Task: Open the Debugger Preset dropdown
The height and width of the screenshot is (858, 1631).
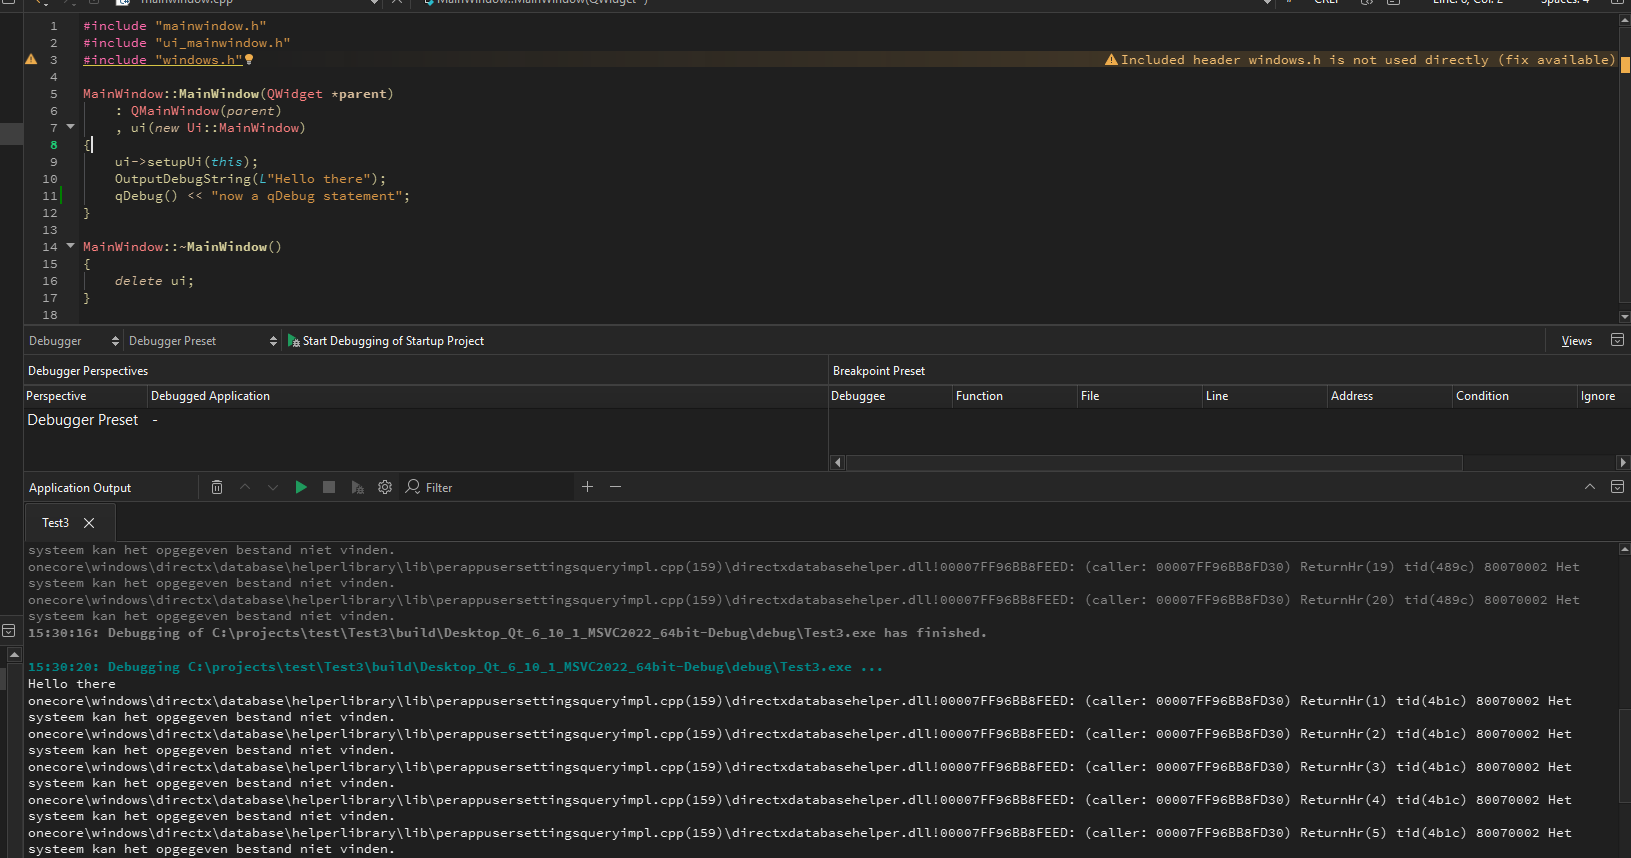Action: pyautogui.click(x=202, y=341)
